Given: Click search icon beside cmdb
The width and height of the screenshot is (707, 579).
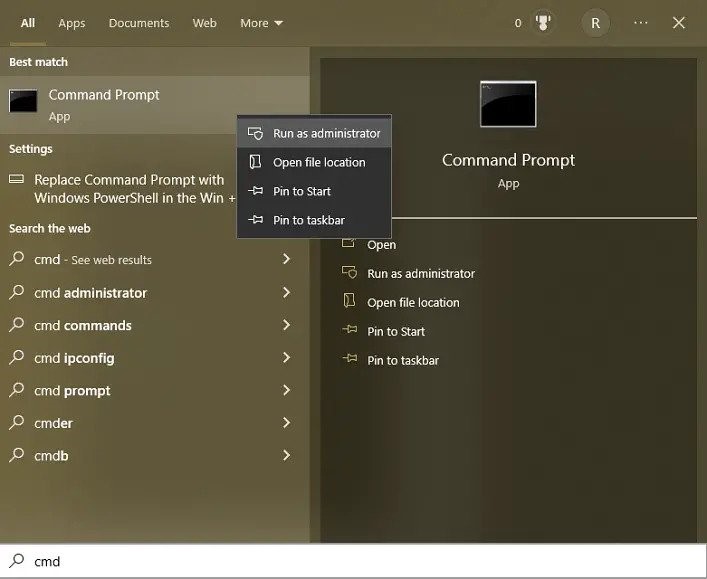Looking at the screenshot, I should coord(16,455).
